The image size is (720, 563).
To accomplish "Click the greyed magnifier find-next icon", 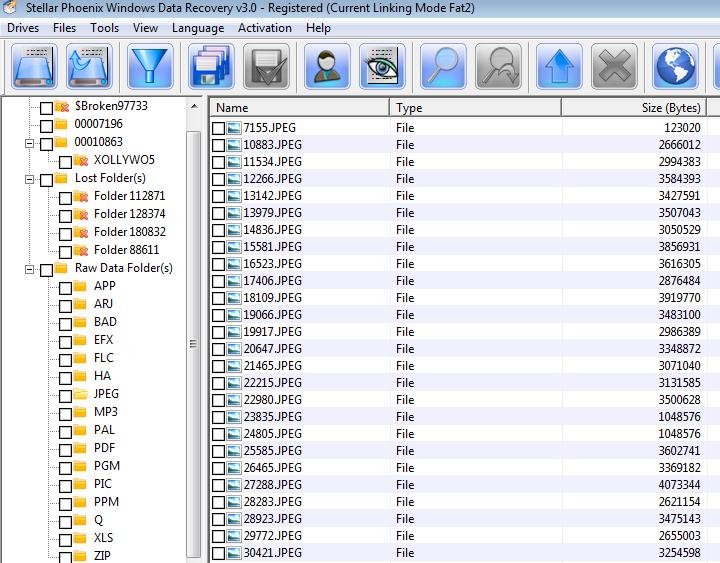I will click(x=498, y=66).
